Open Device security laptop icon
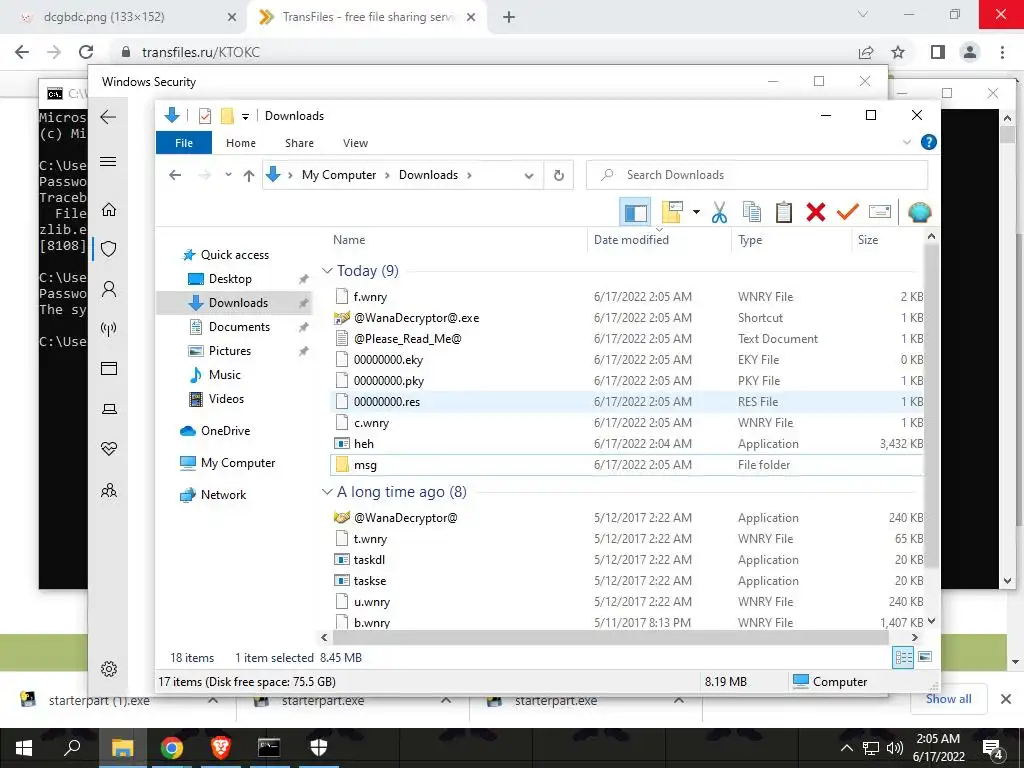This screenshot has width=1024, height=768. click(108, 409)
